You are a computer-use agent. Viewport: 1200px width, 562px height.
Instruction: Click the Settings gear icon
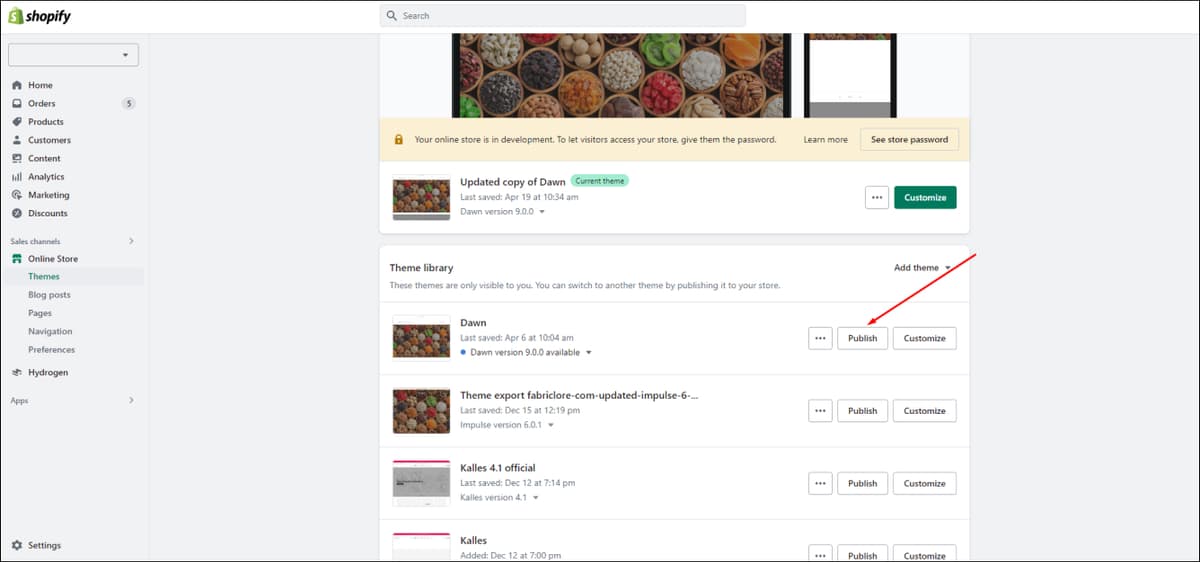17,545
